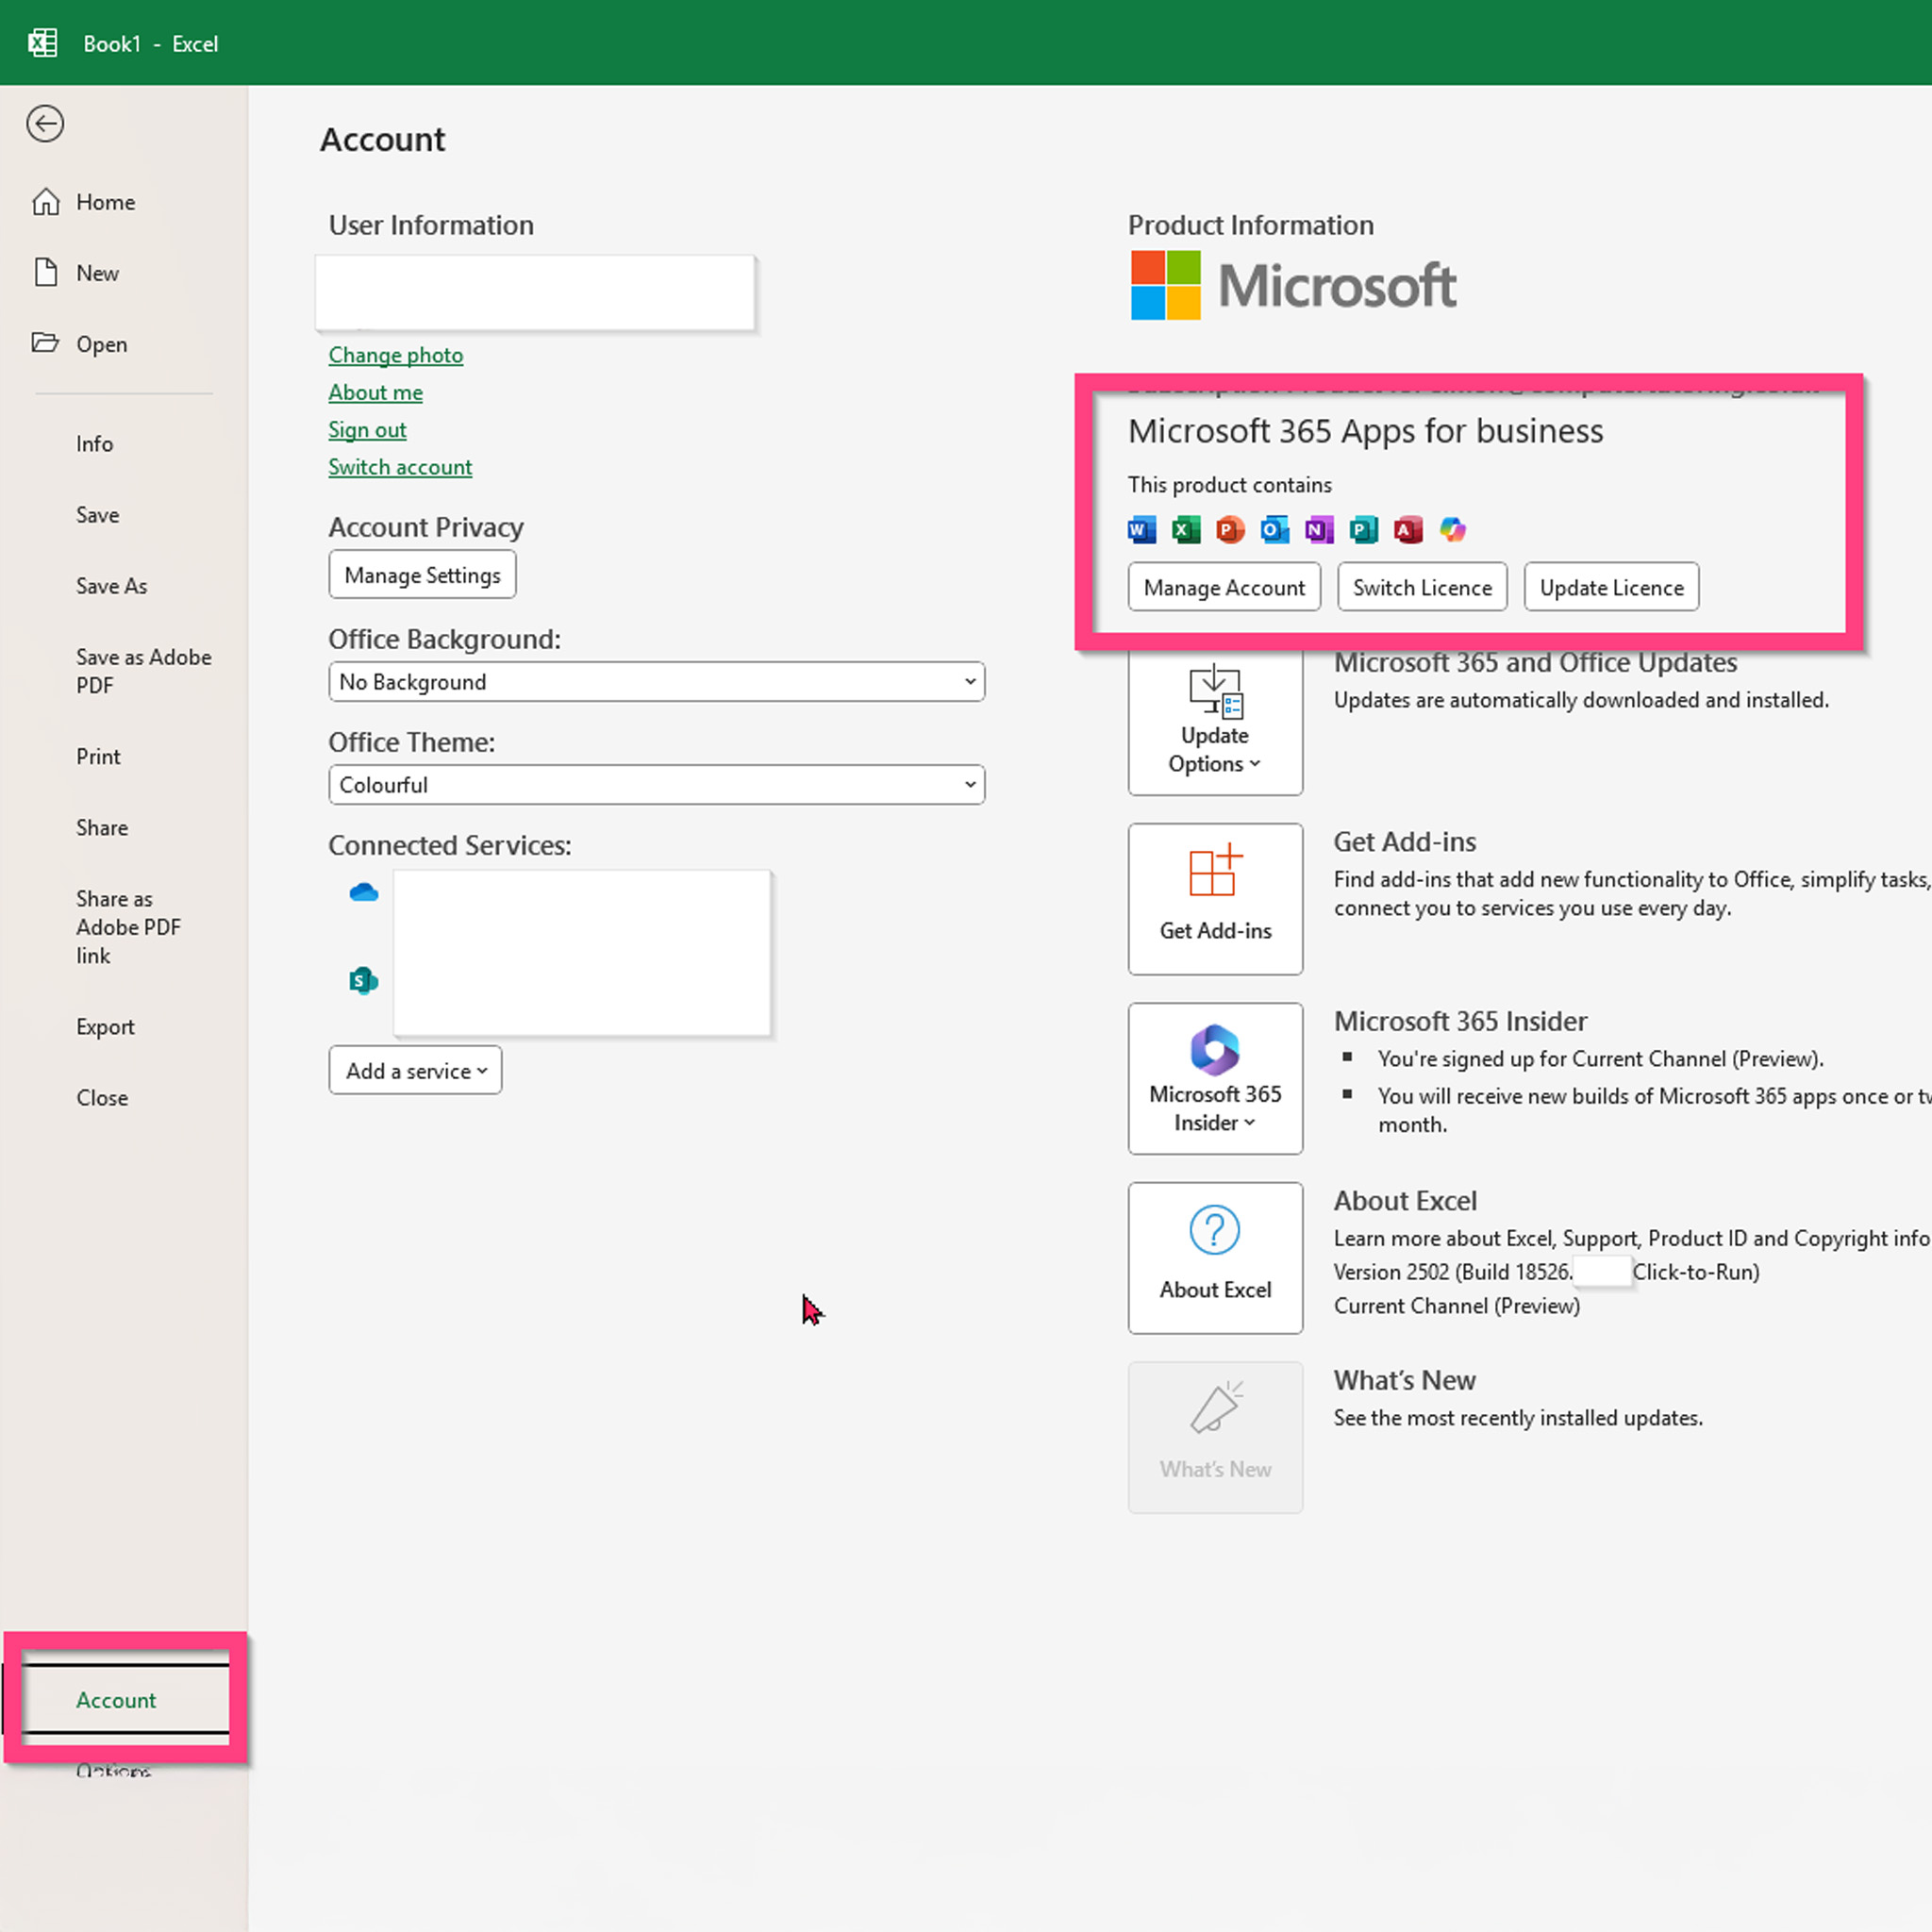The image size is (1932, 1932).
Task: Click the back arrow to leave Backstage
Action: 45,124
